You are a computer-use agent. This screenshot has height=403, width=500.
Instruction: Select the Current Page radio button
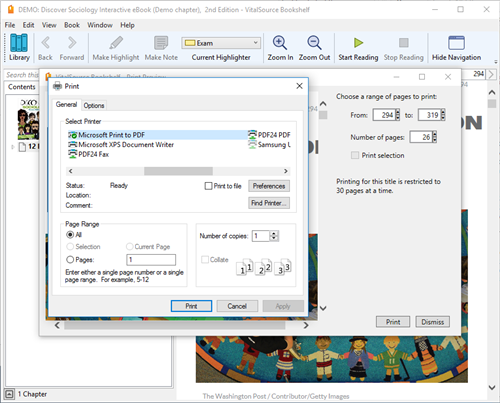pos(129,247)
